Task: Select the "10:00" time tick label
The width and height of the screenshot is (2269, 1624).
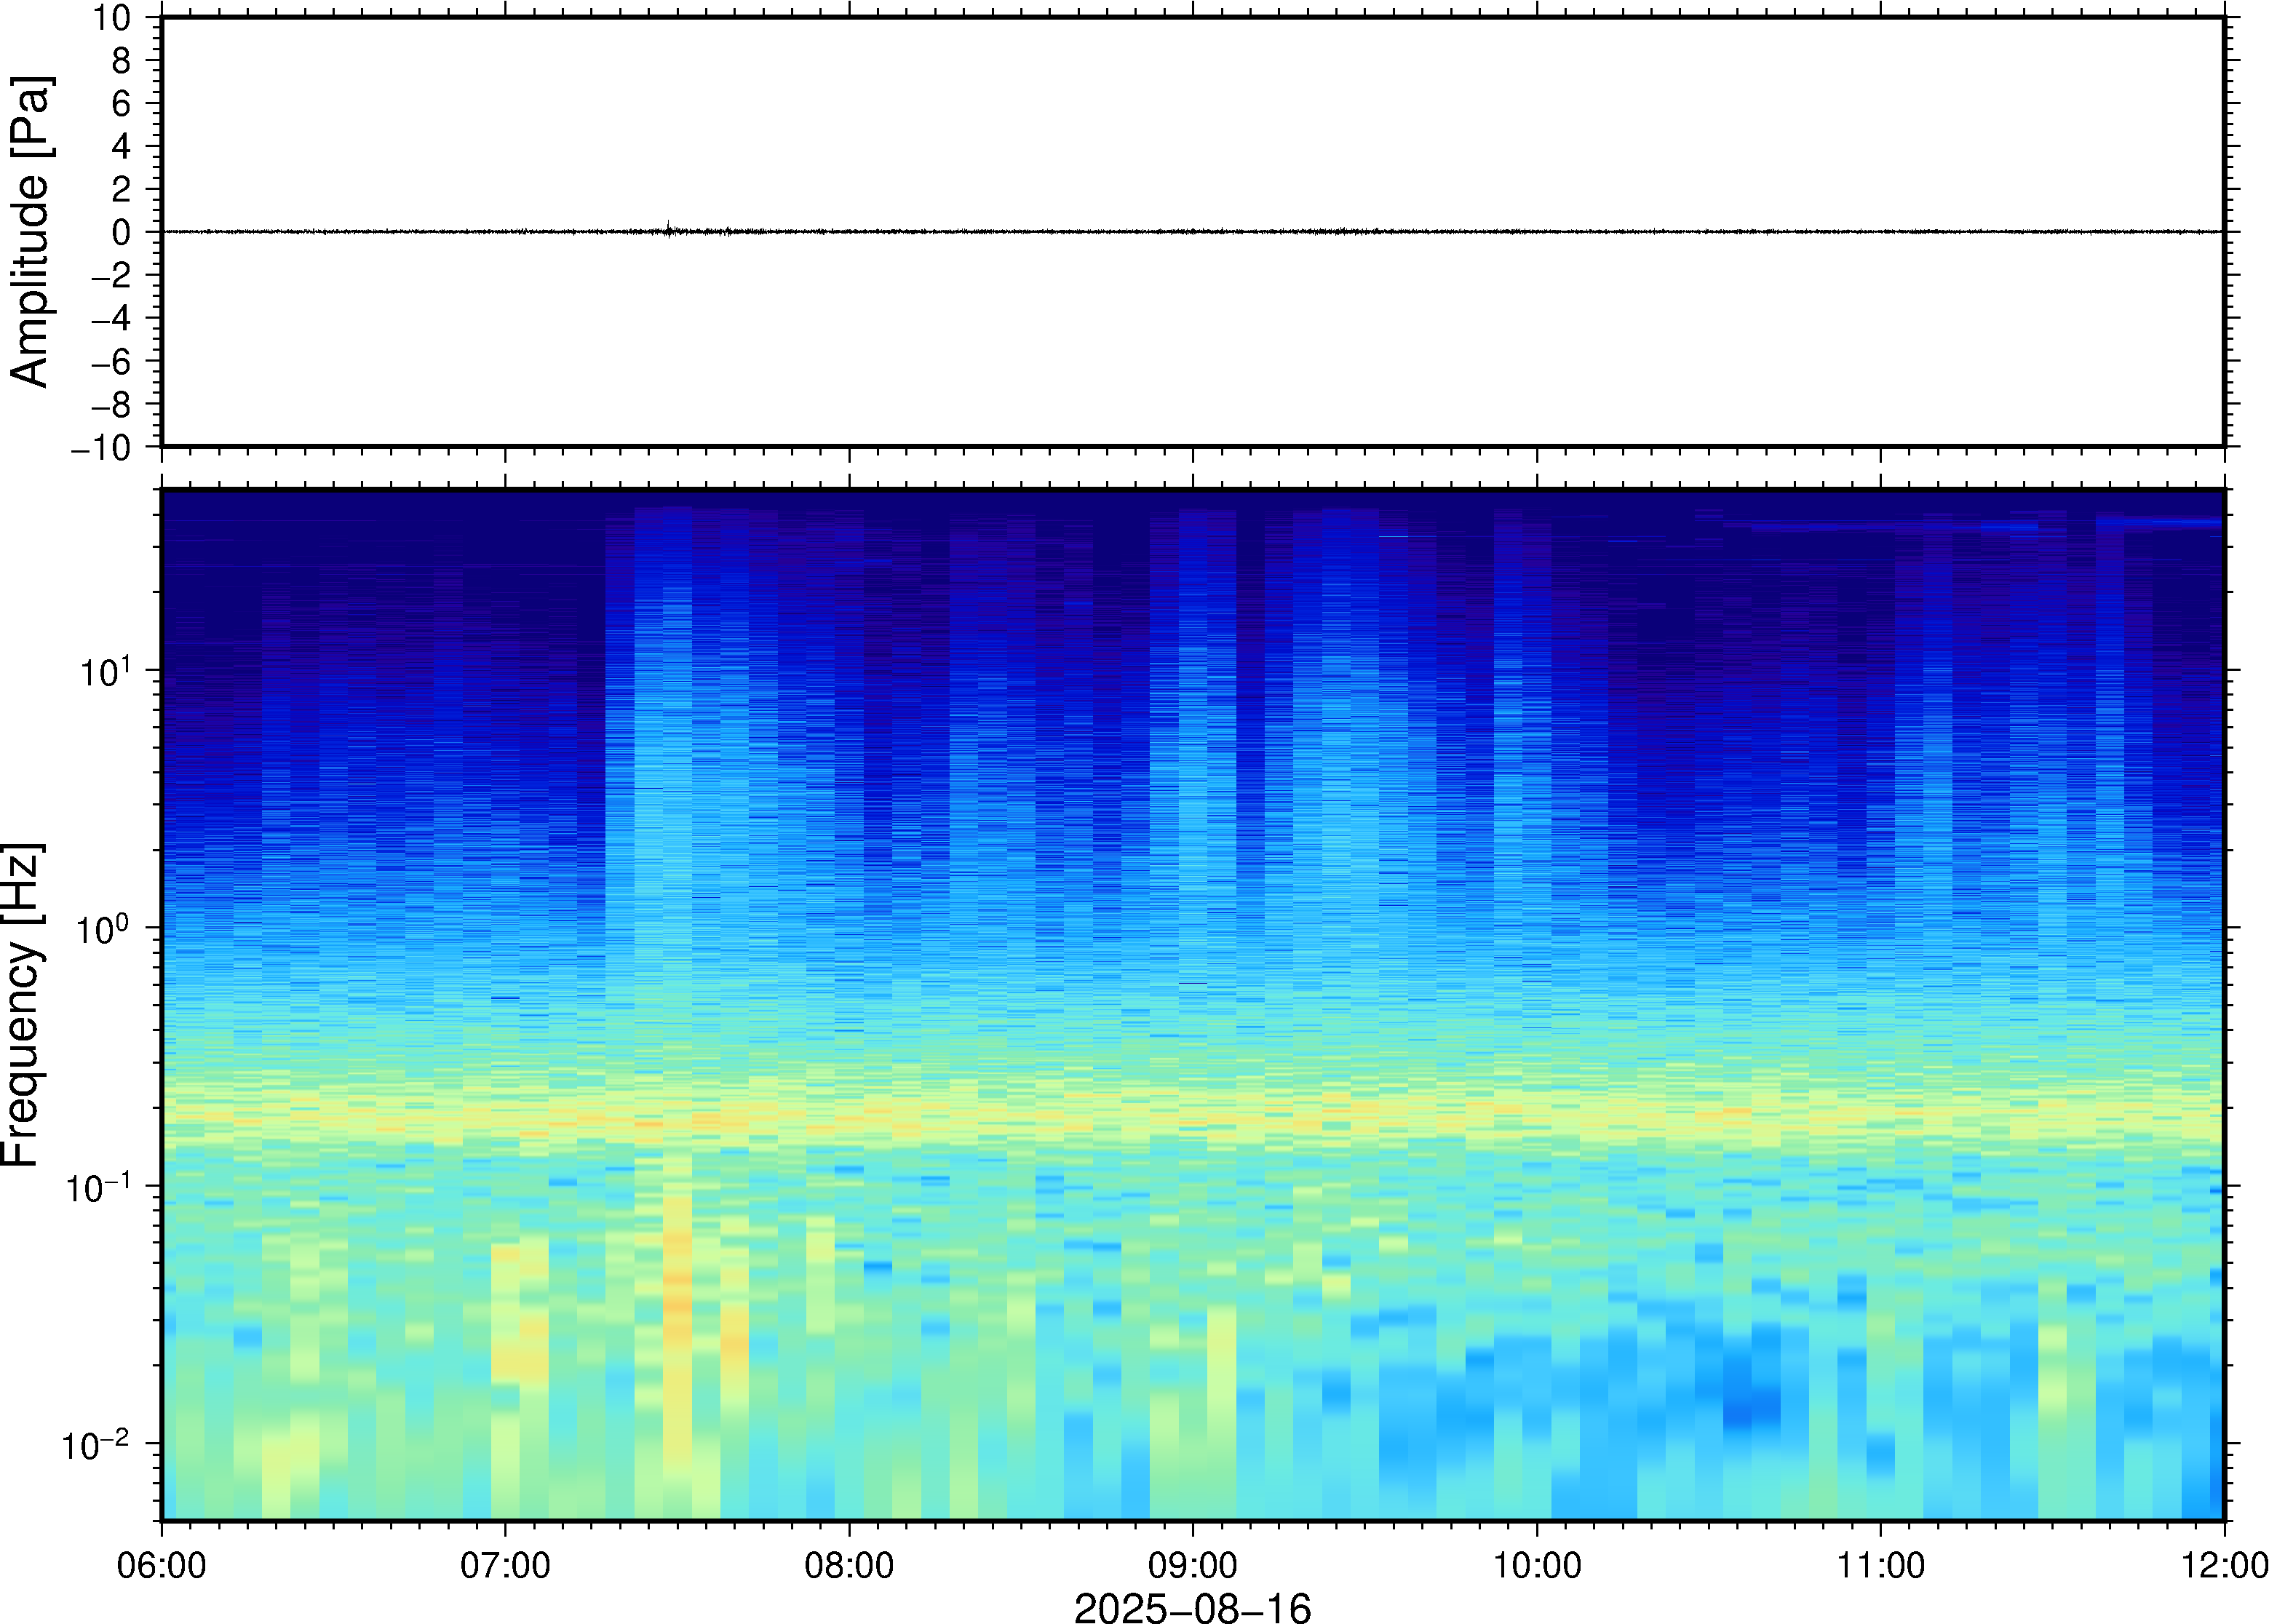Action: coord(1536,1565)
